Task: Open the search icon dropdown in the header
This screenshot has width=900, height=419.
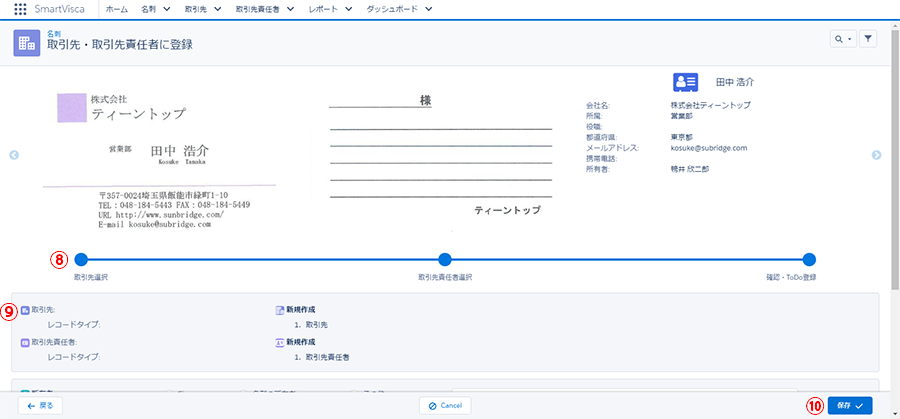Action: pyautogui.click(x=843, y=39)
